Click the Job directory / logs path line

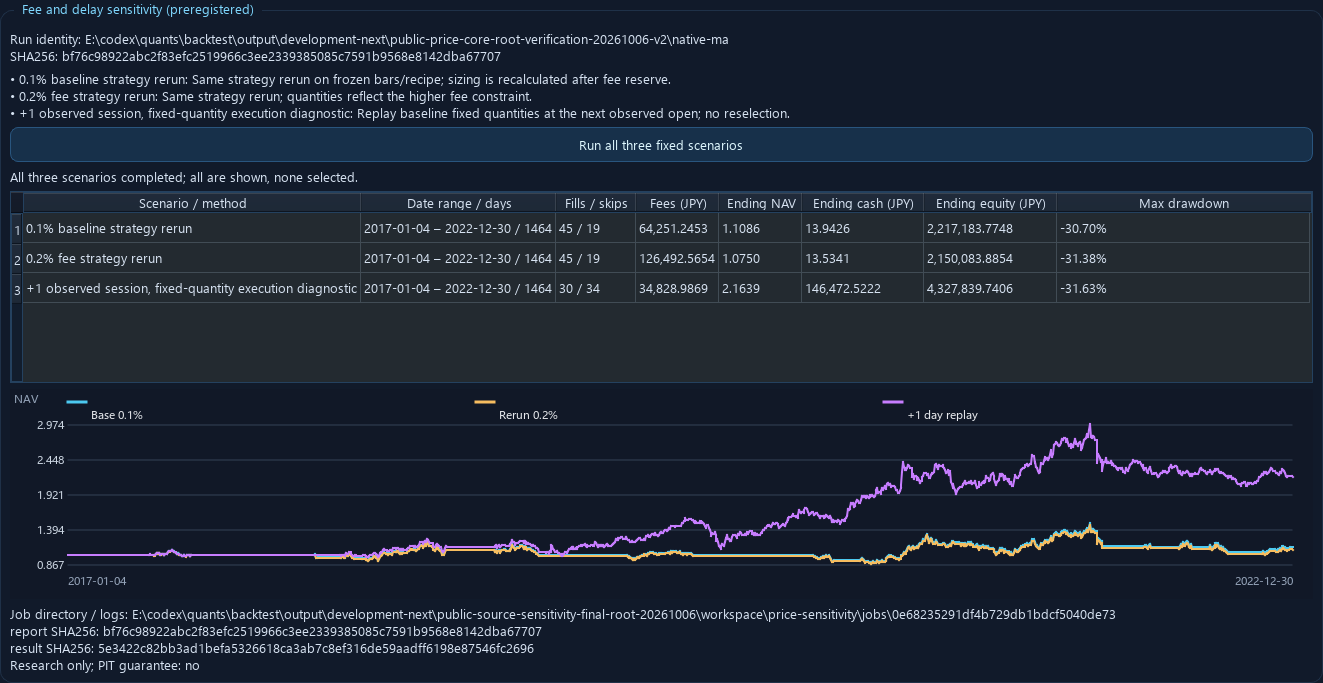(562, 614)
